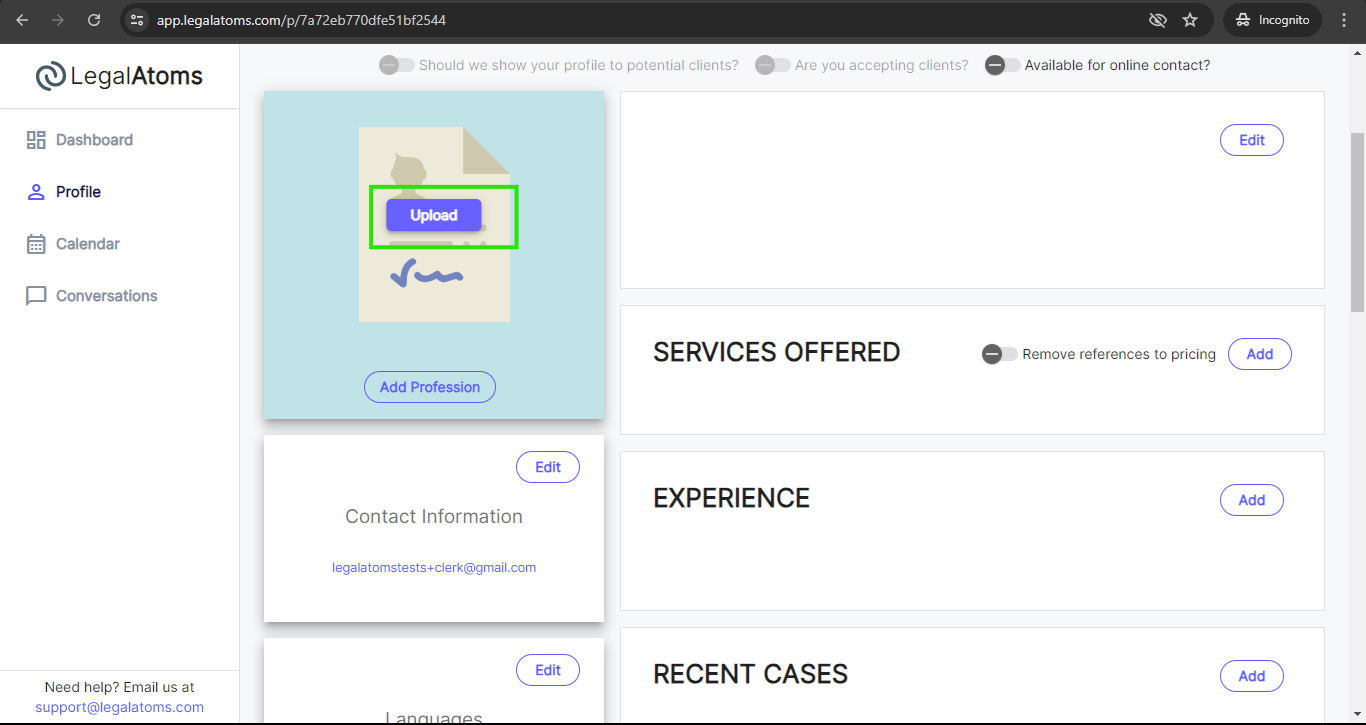This screenshot has width=1366, height=725.
Task: Open the Conversations chat bubble icon
Action: coord(36,296)
